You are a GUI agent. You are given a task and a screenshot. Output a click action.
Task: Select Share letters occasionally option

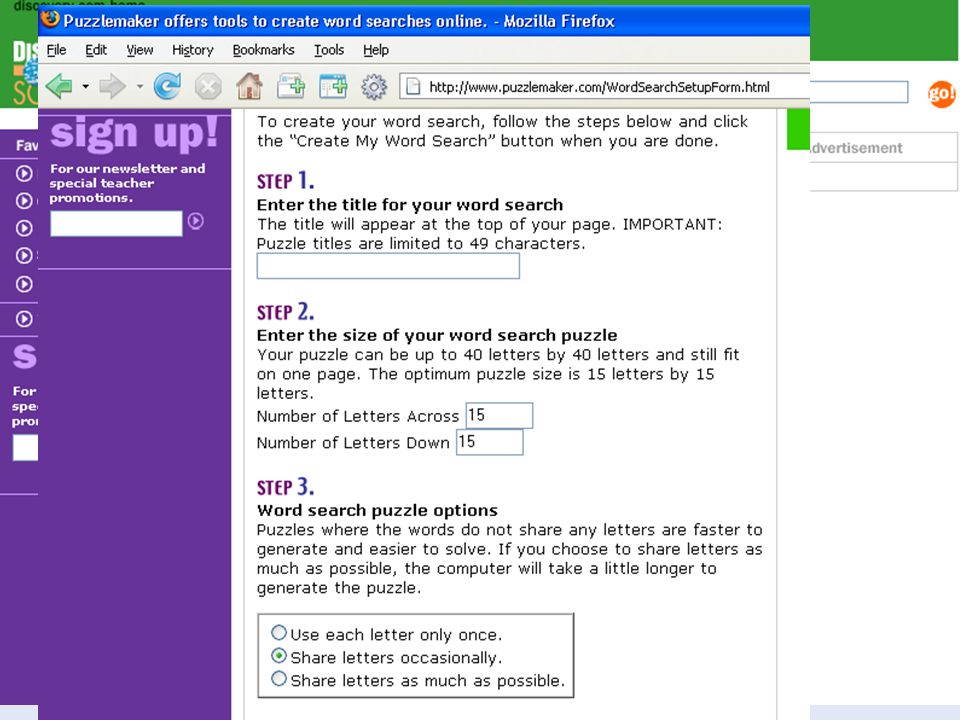pos(279,656)
